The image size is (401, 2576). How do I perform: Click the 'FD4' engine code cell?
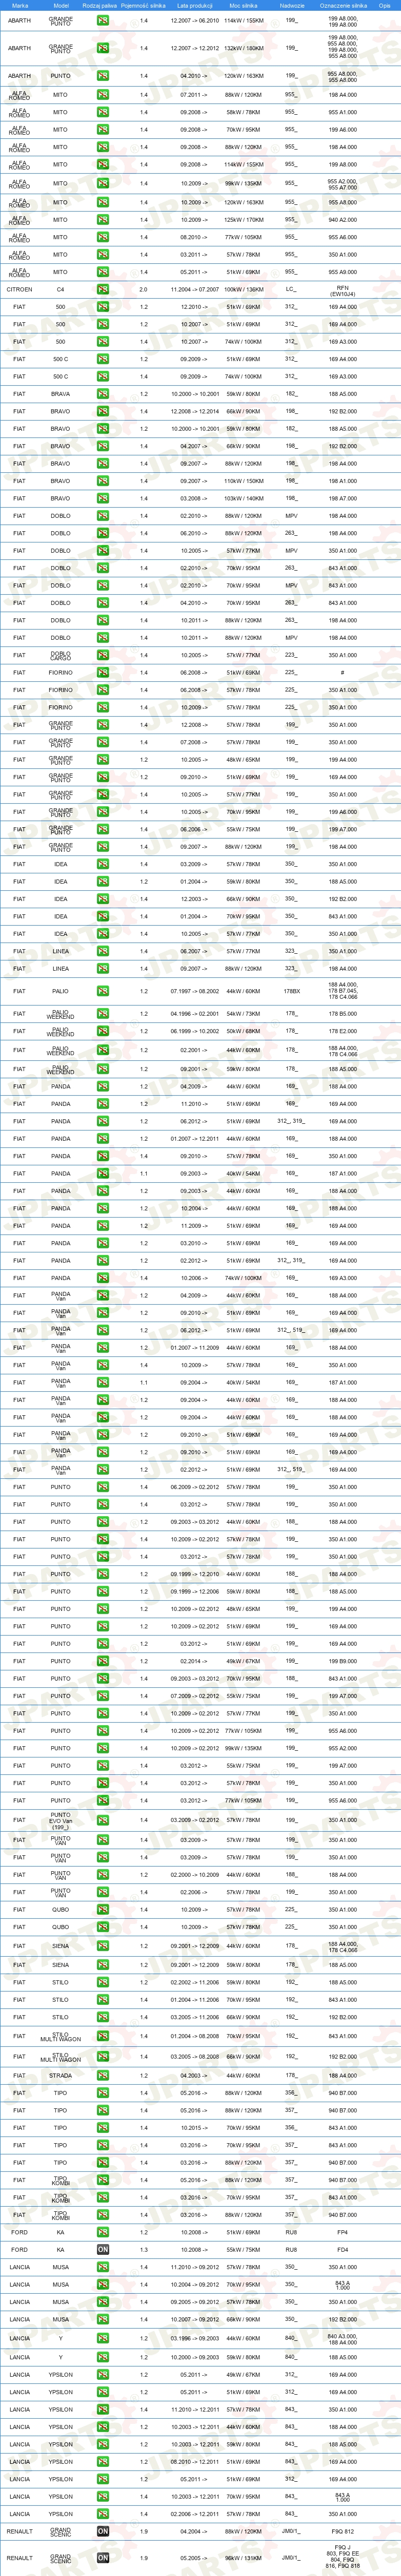click(x=343, y=2249)
